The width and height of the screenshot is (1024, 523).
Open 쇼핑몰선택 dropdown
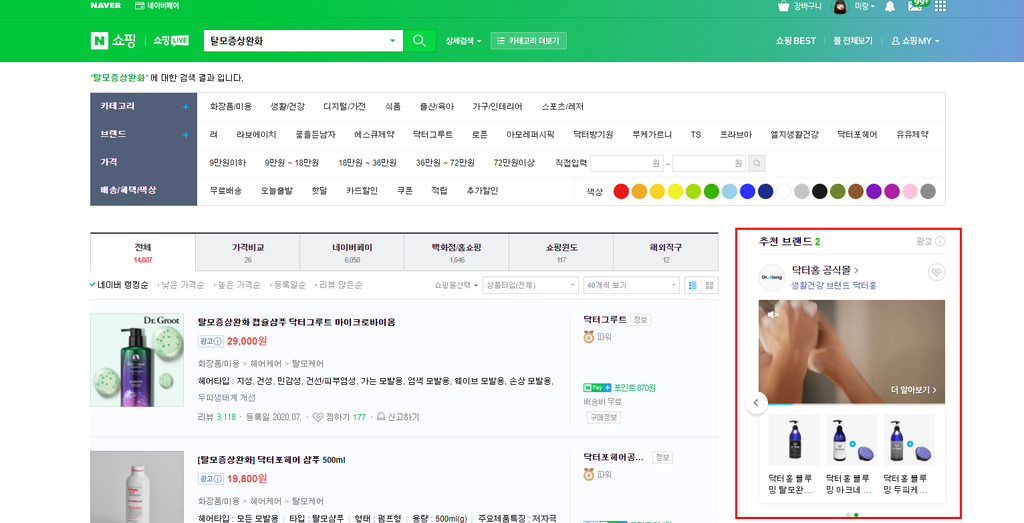coord(456,285)
